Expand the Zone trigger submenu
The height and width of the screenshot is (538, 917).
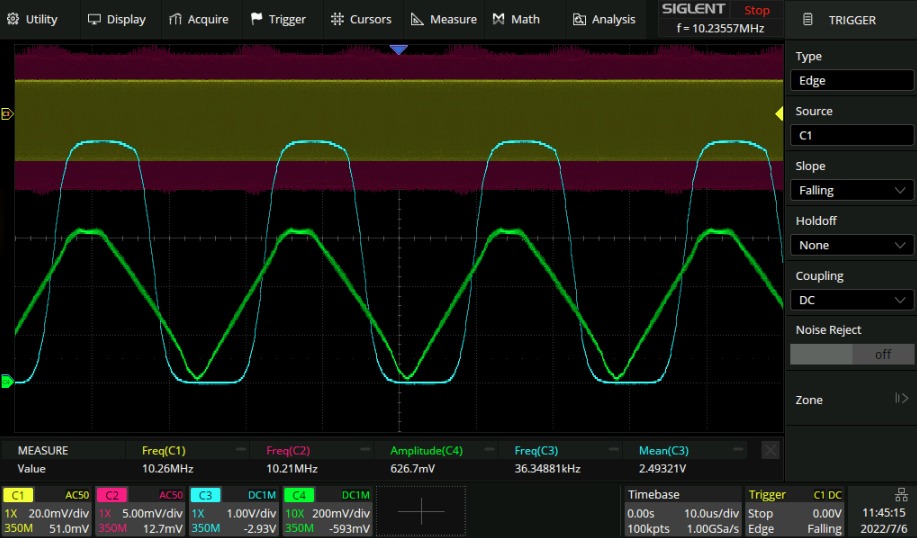(x=852, y=400)
